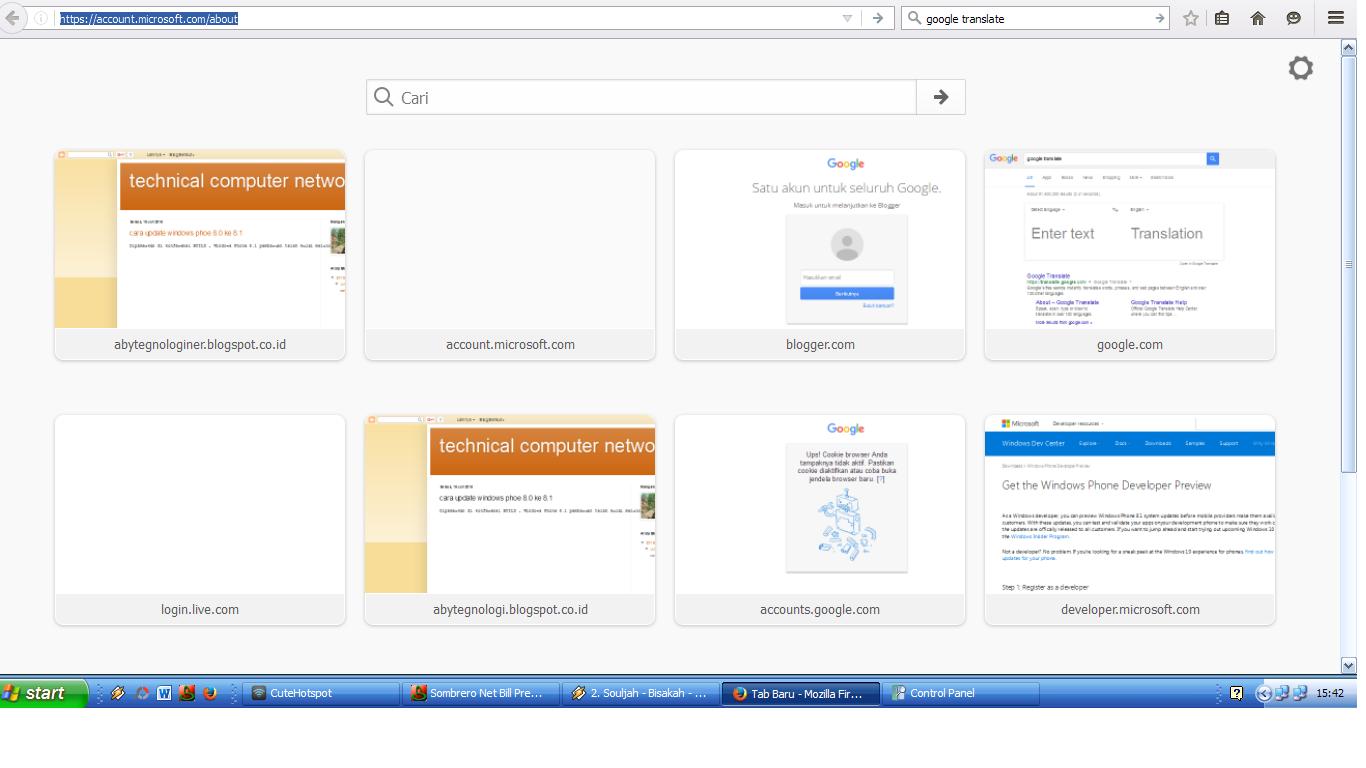Image resolution: width=1366 pixels, height=768 pixels.
Task: Click the magnifier icon in the search bar
Action: (914, 18)
